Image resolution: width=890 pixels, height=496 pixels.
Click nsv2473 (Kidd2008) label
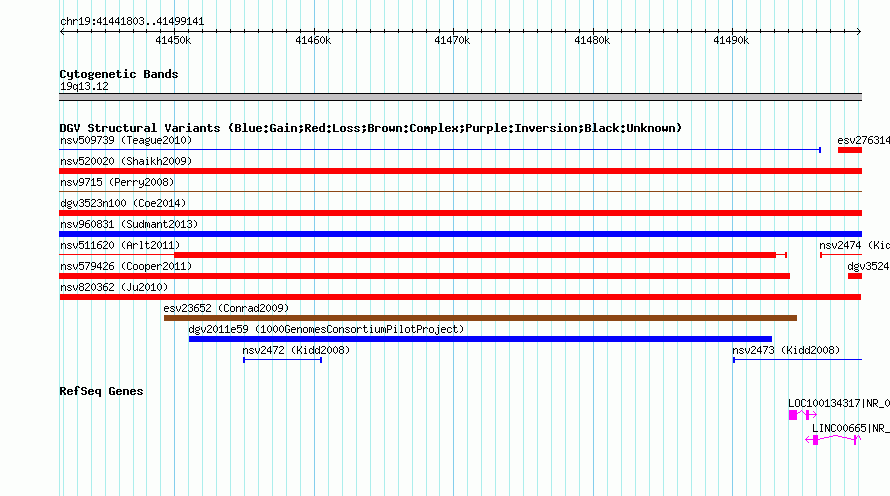pyautogui.click(x=786, y=350)
